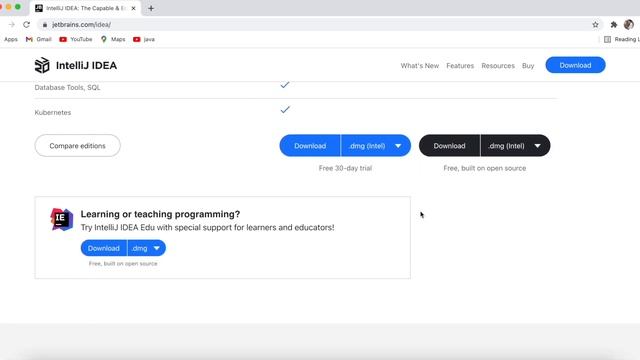This screenshot has width=640, height=360.
Task: Download the open source edition
Action: pyautogui.click(x=449, y=146)
